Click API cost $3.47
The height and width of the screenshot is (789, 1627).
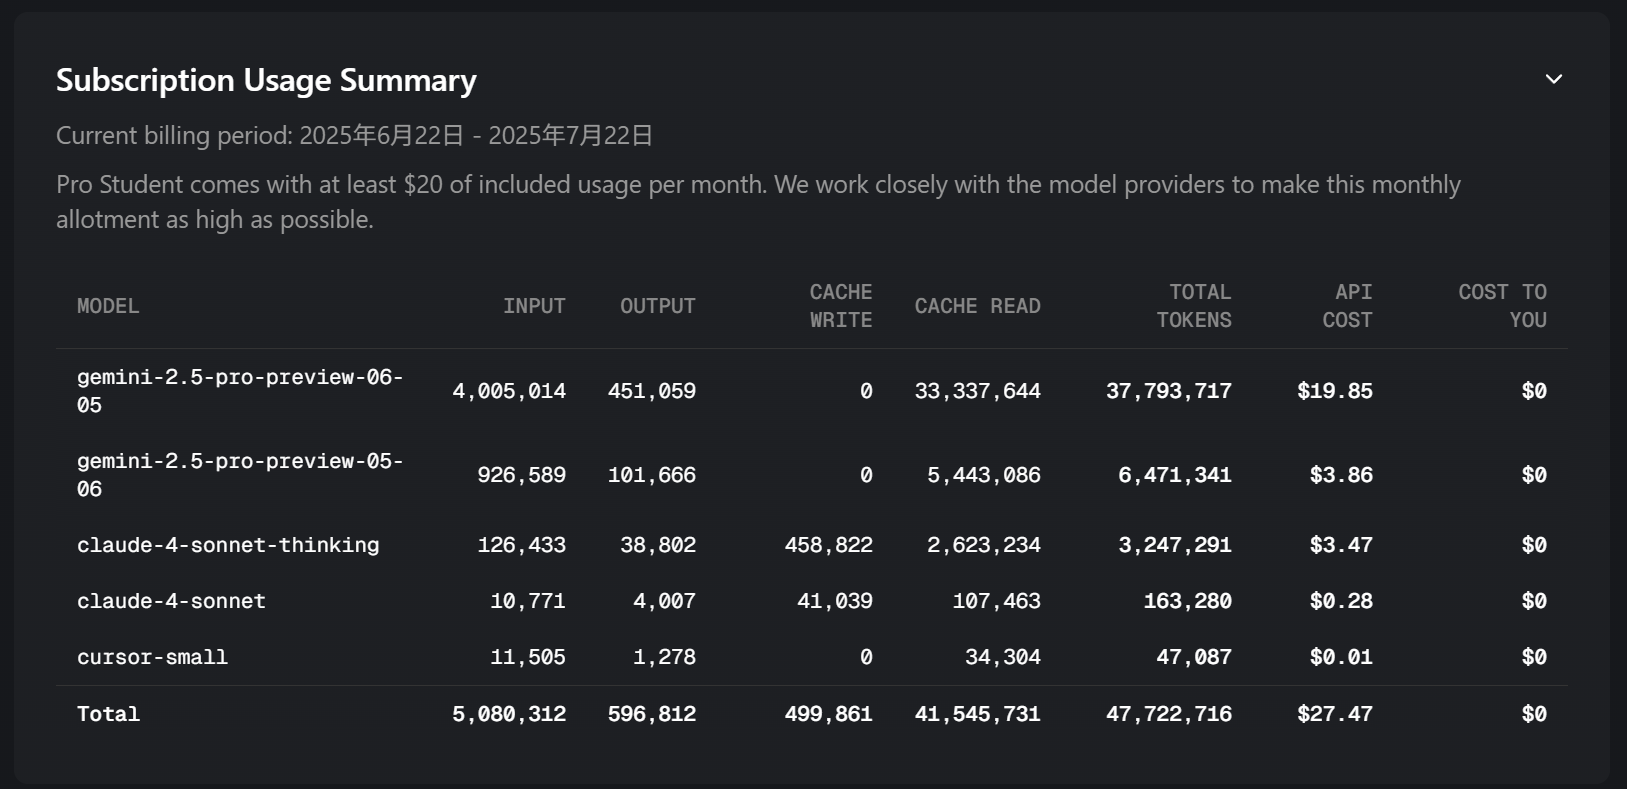coord(1341,545)
